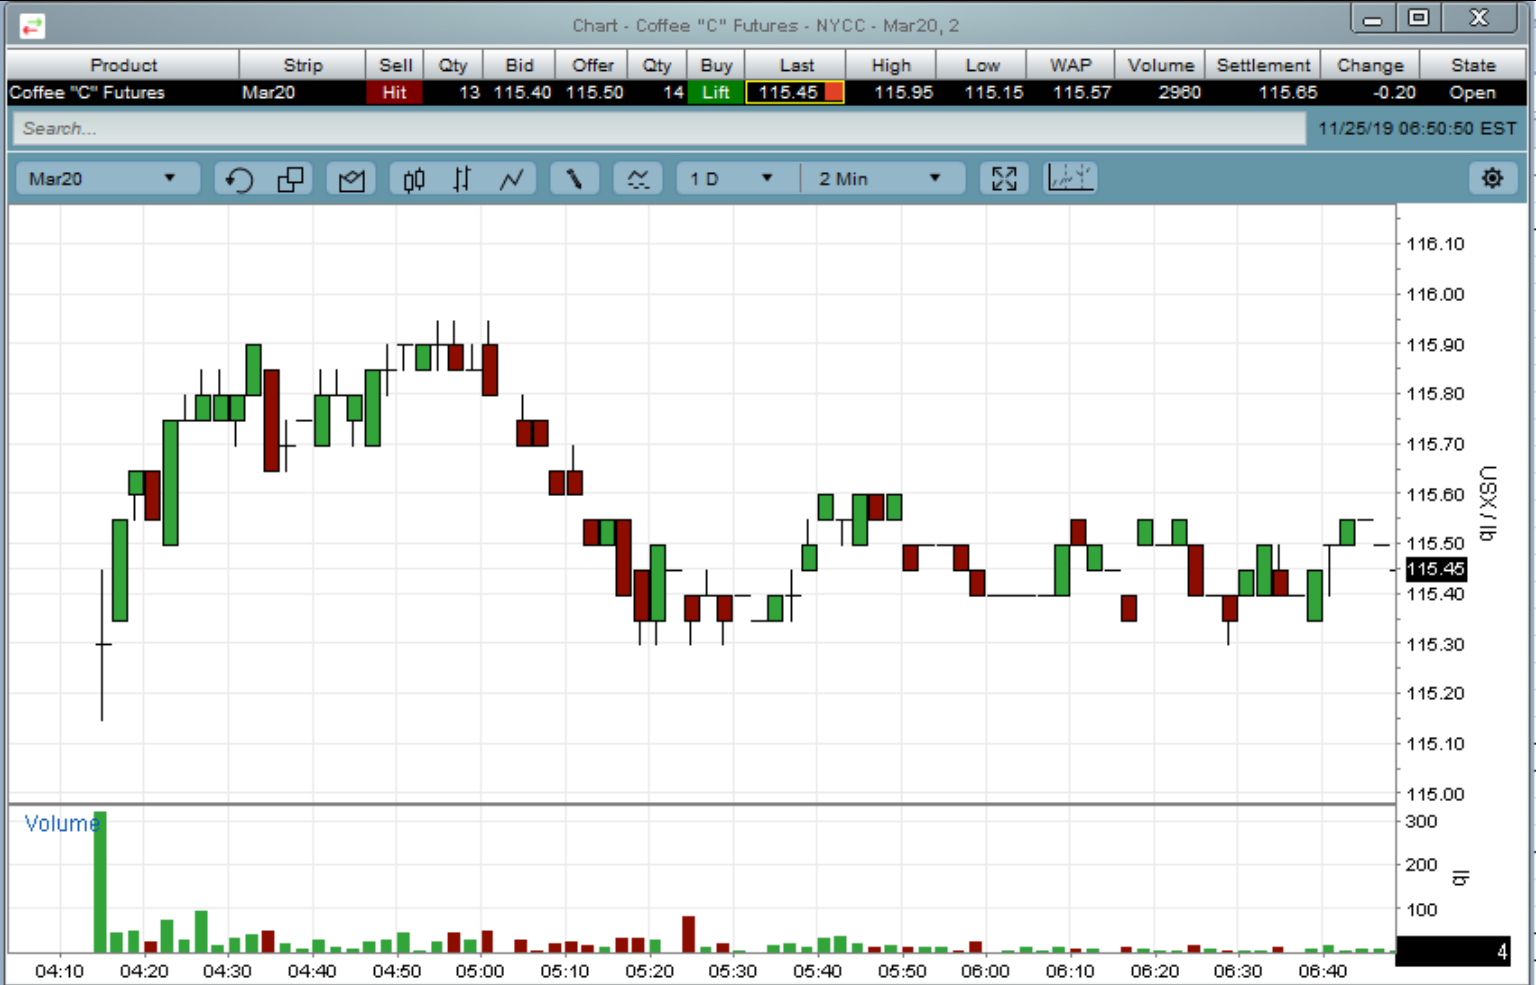Click the Product column header
Screen dimensions: 1536x985
click(x=123, y=65)
